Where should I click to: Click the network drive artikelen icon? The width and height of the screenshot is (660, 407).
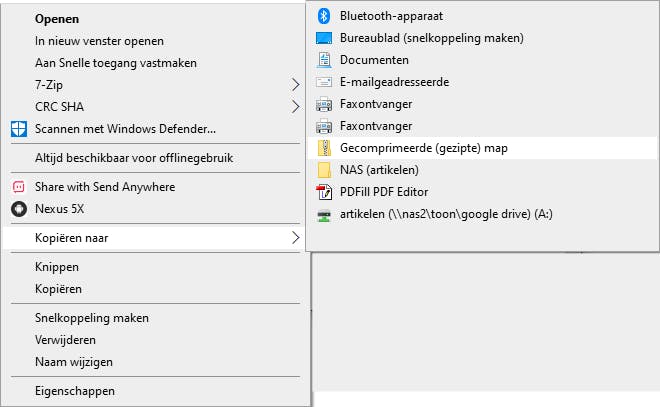[324, 214]
